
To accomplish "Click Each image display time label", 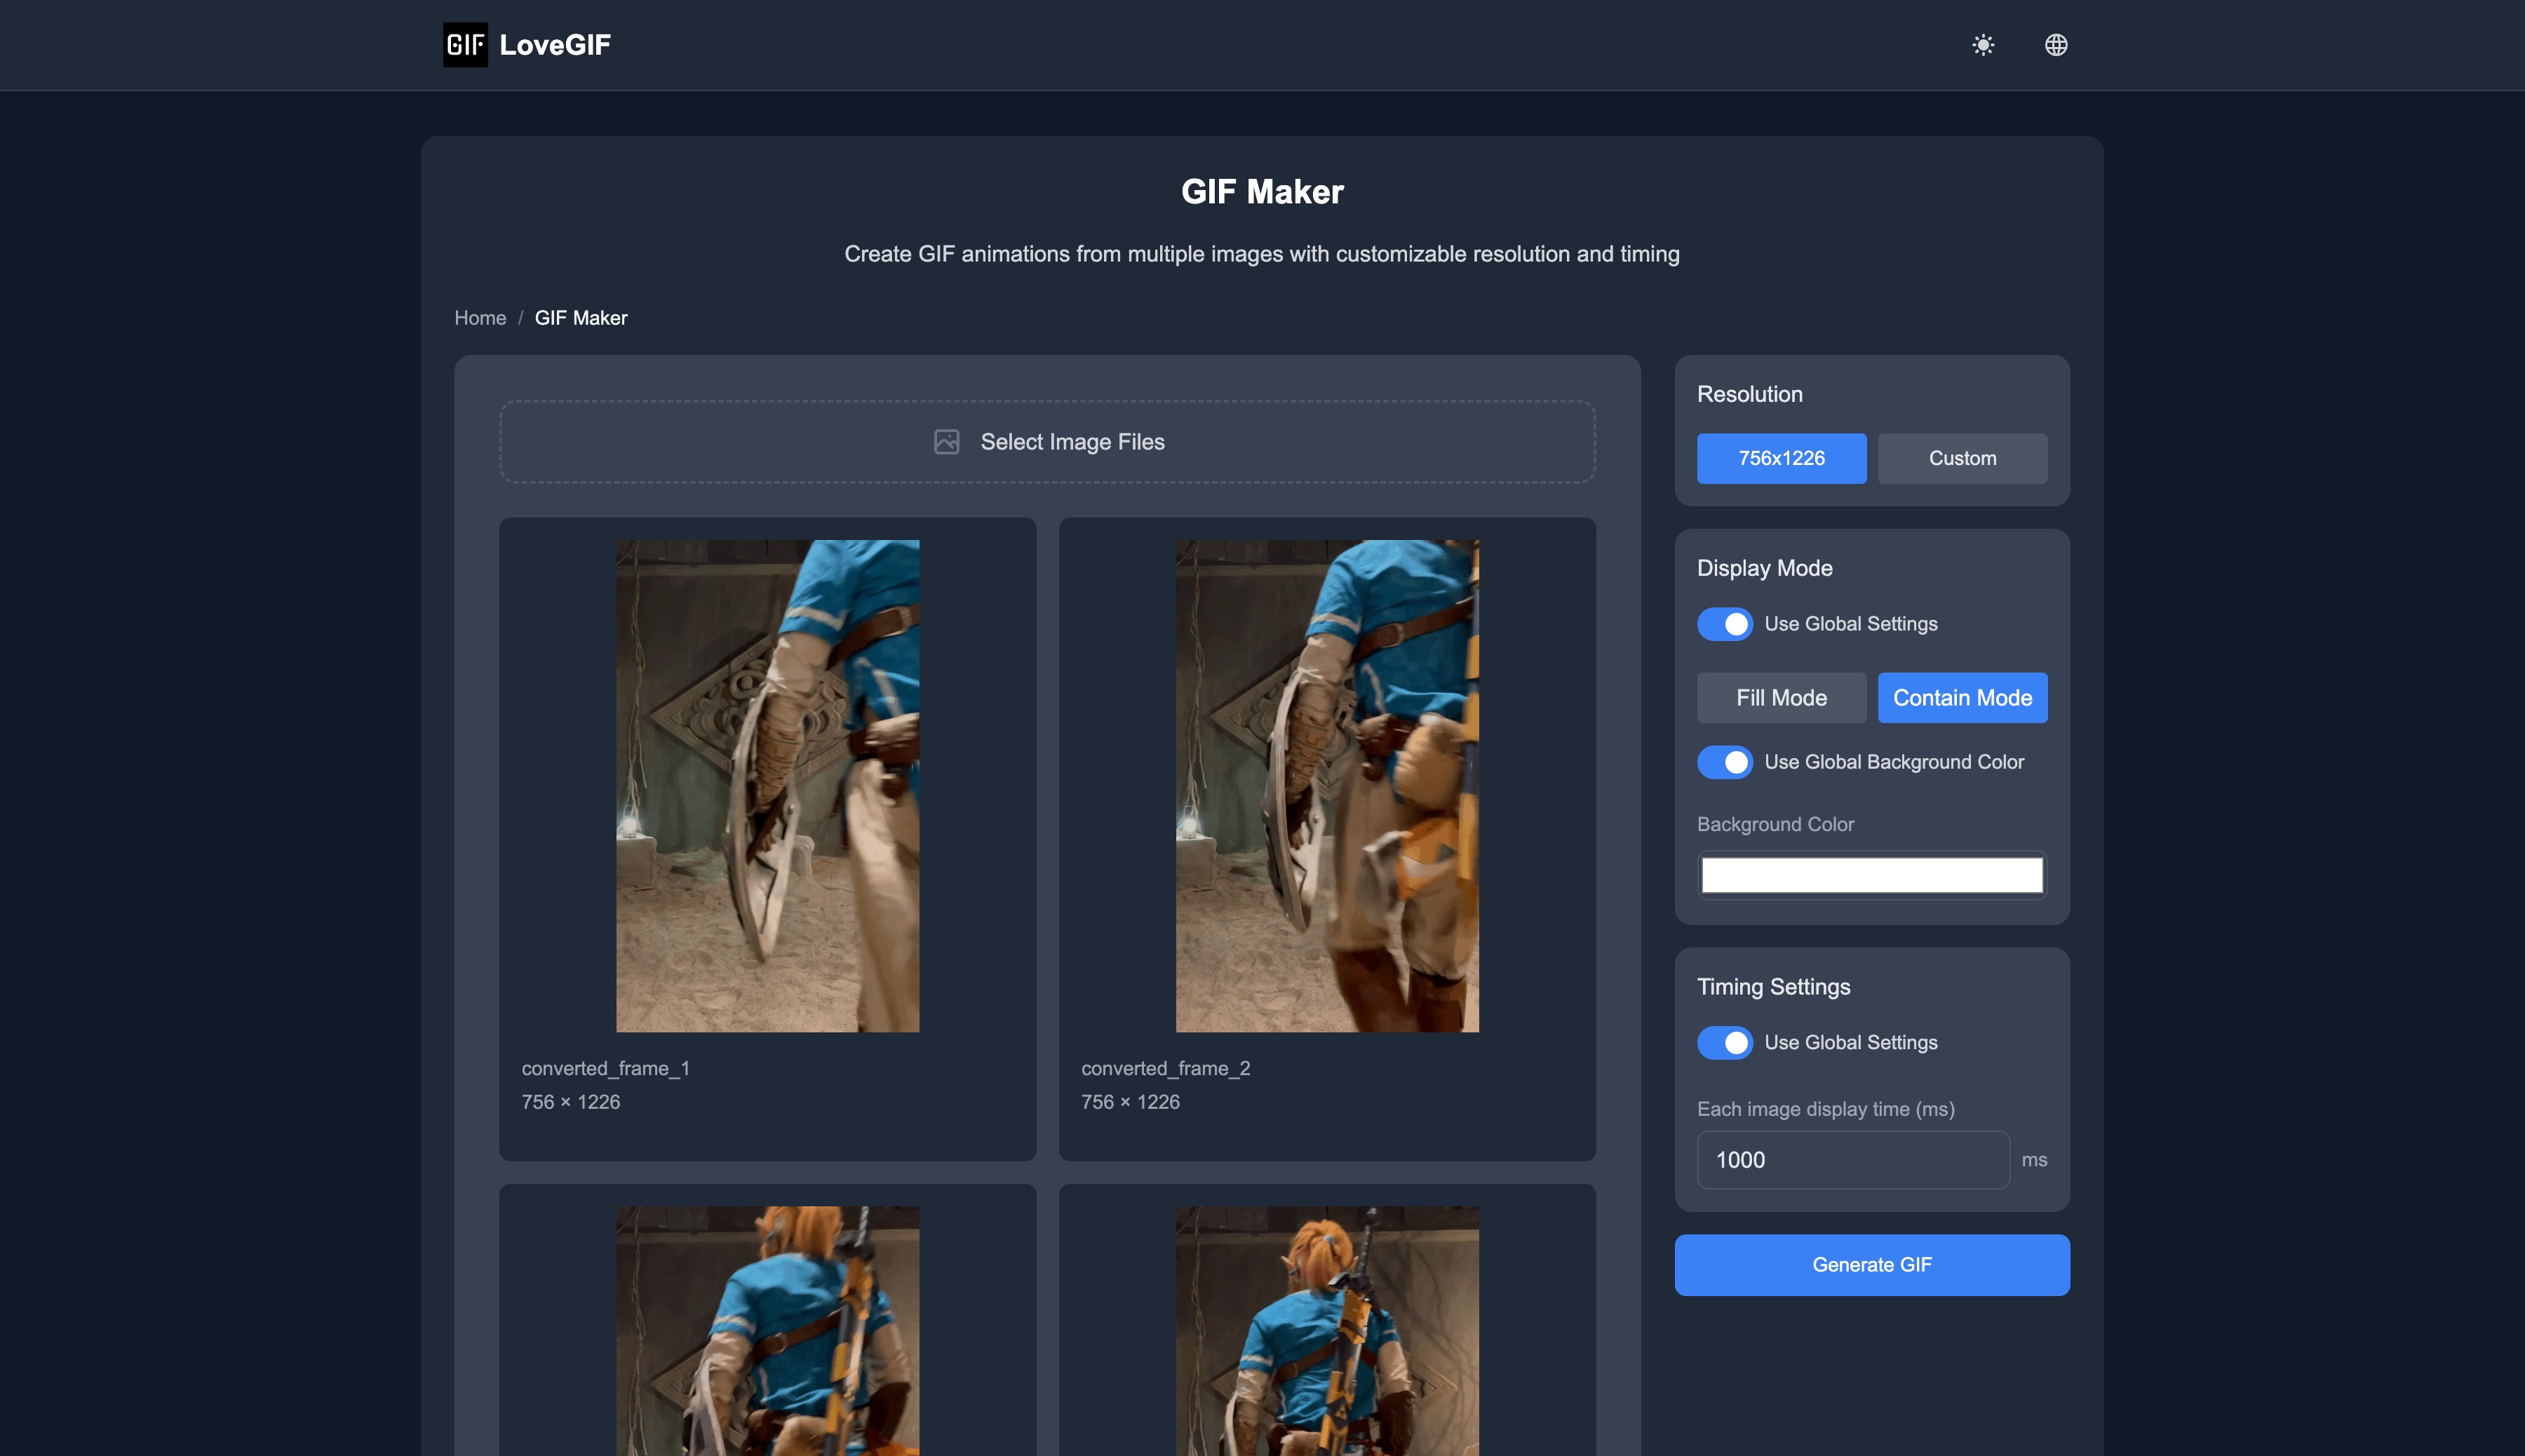I will 1826,1109.
